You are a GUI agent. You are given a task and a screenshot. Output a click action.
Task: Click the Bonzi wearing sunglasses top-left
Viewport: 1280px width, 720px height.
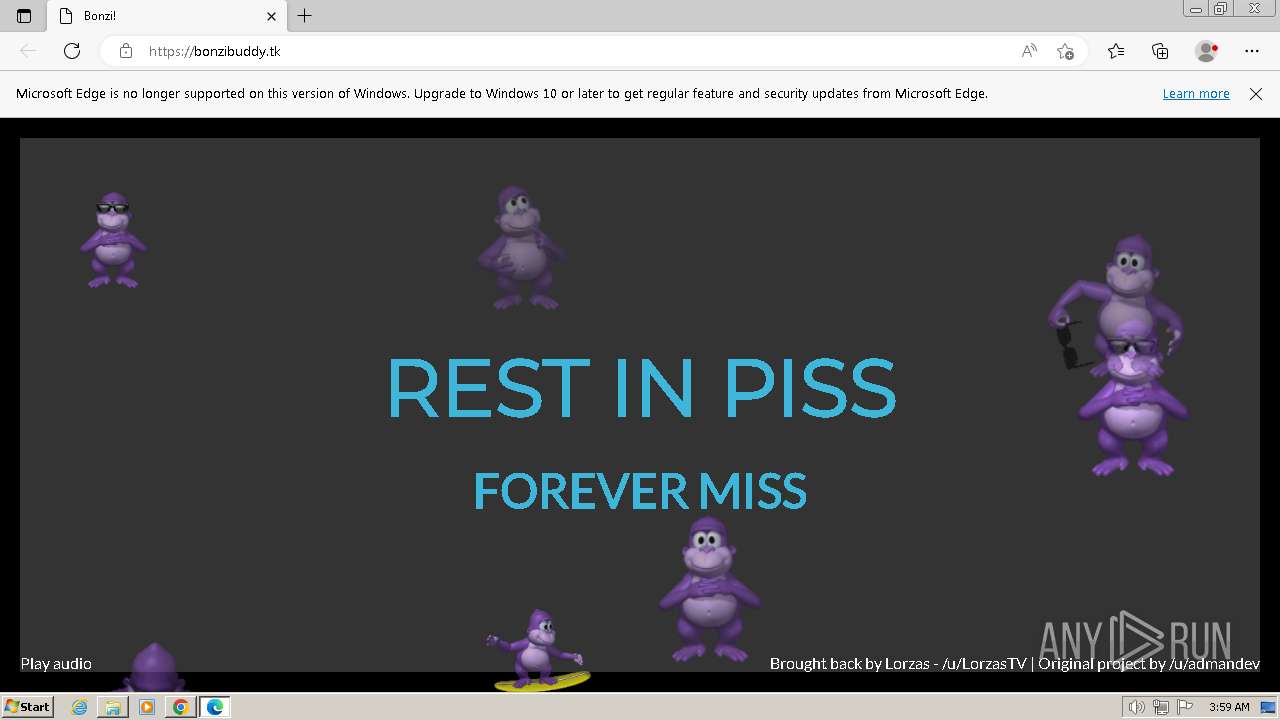[x=113, y=240]
